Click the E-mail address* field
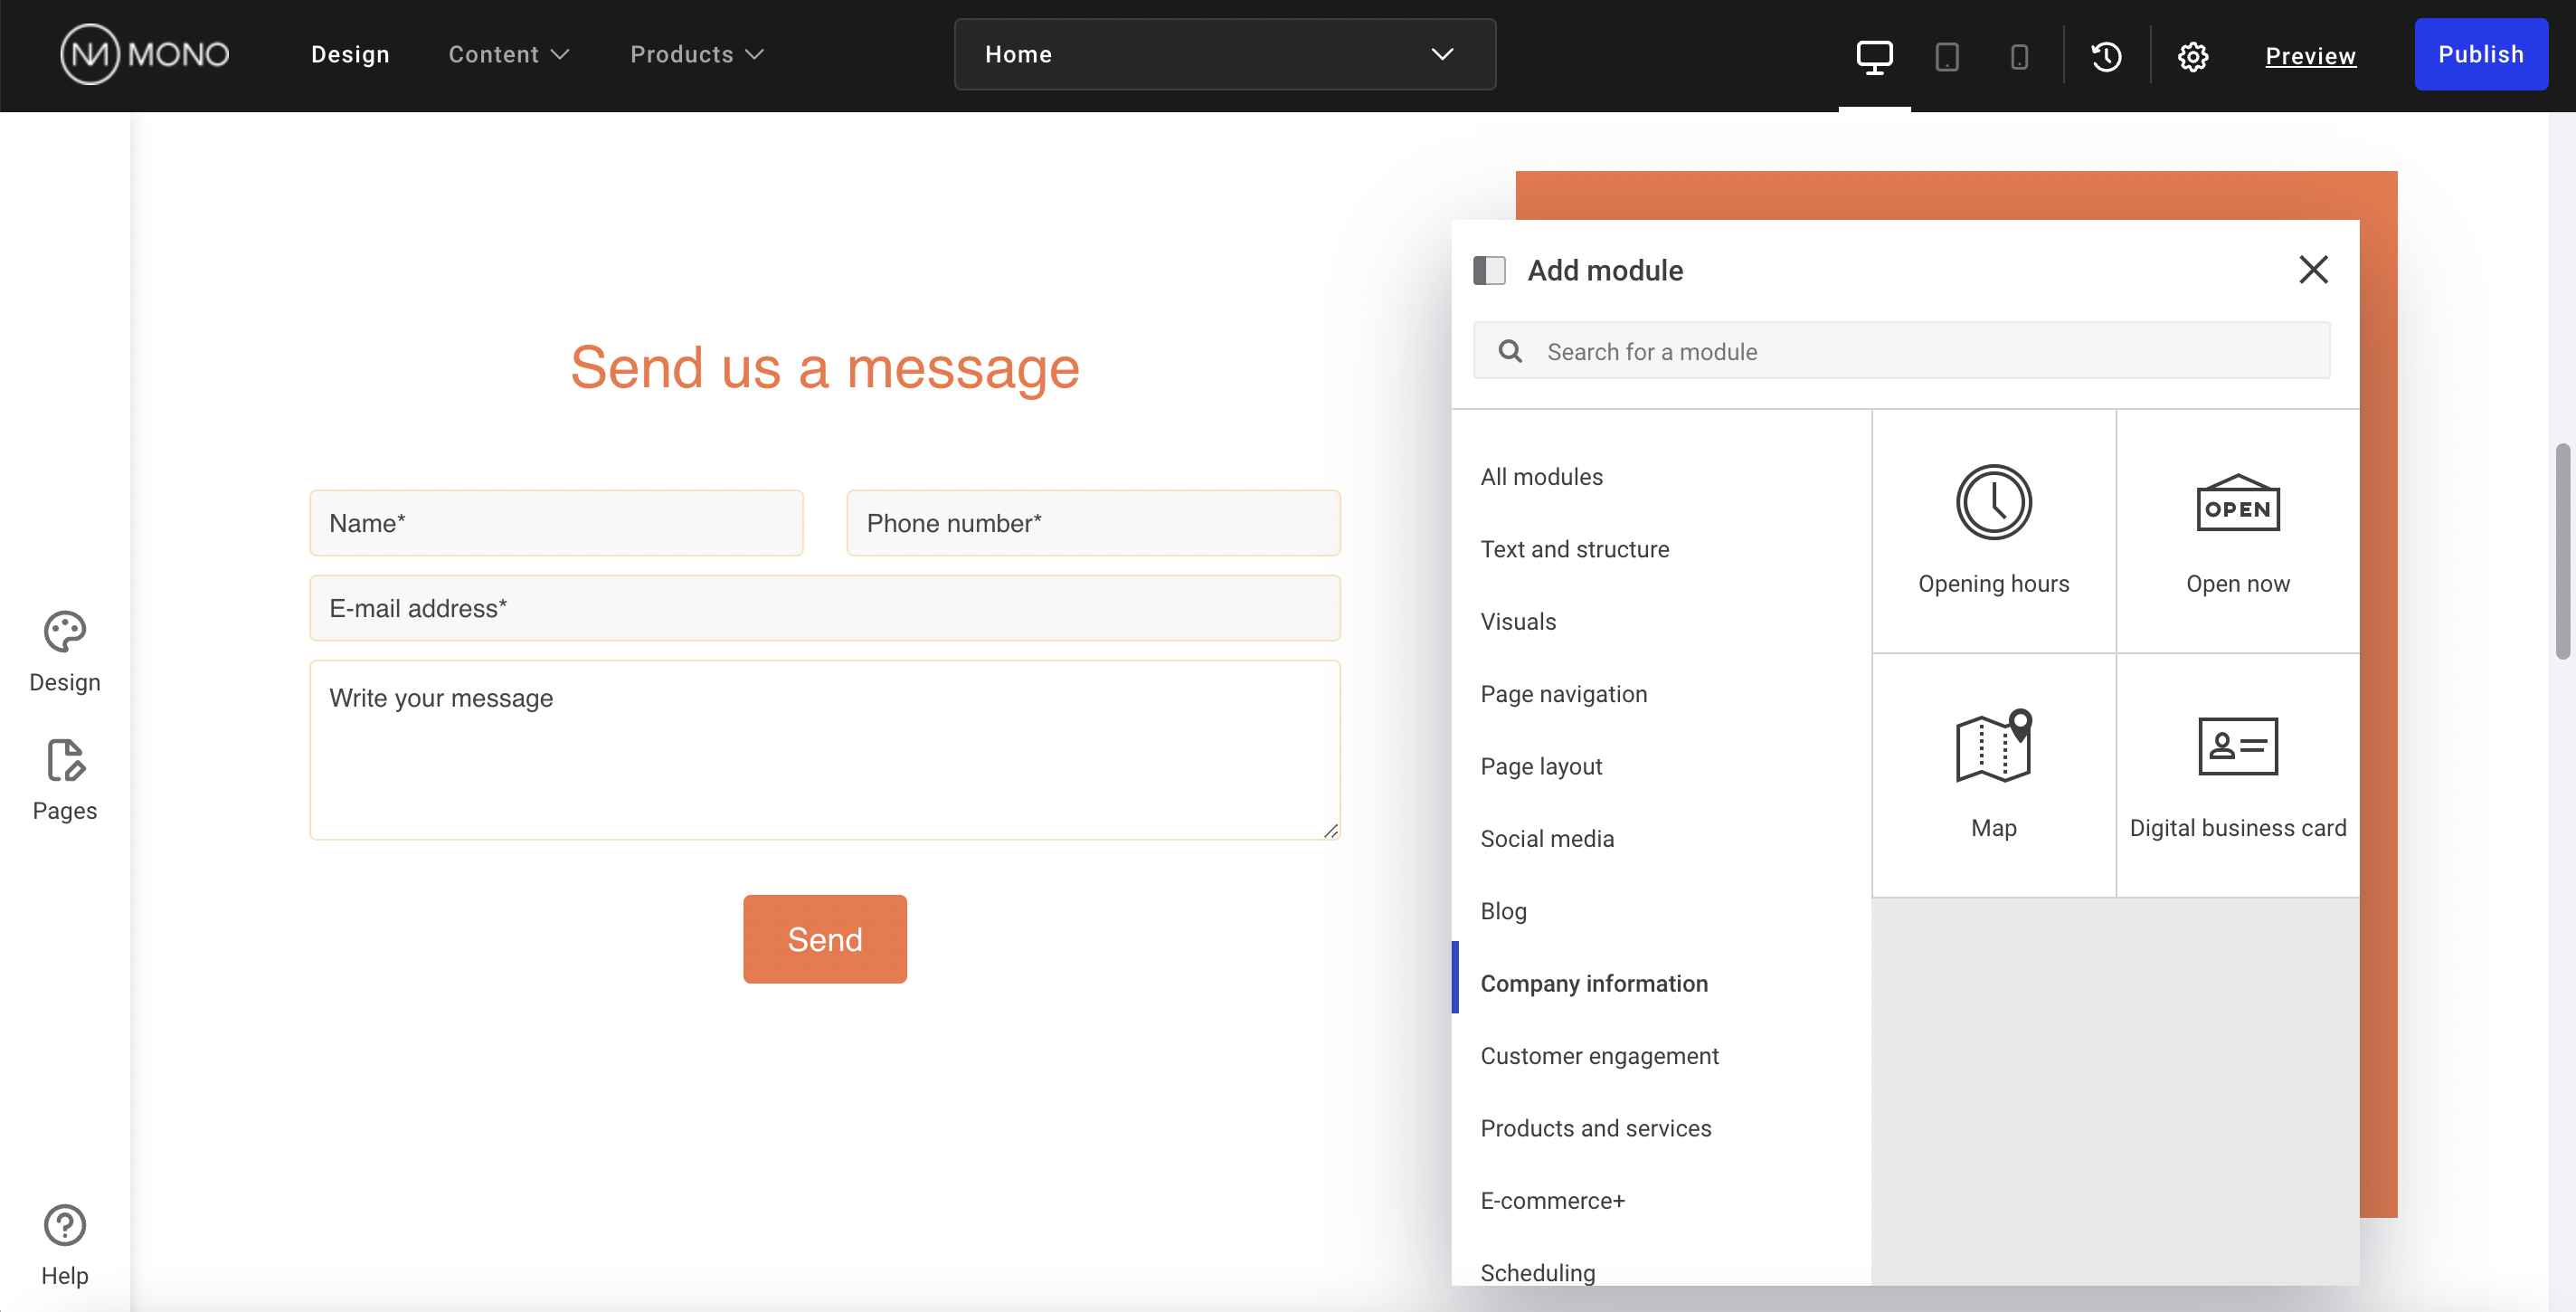2576x1312 pixels. (x=824, y=608)
